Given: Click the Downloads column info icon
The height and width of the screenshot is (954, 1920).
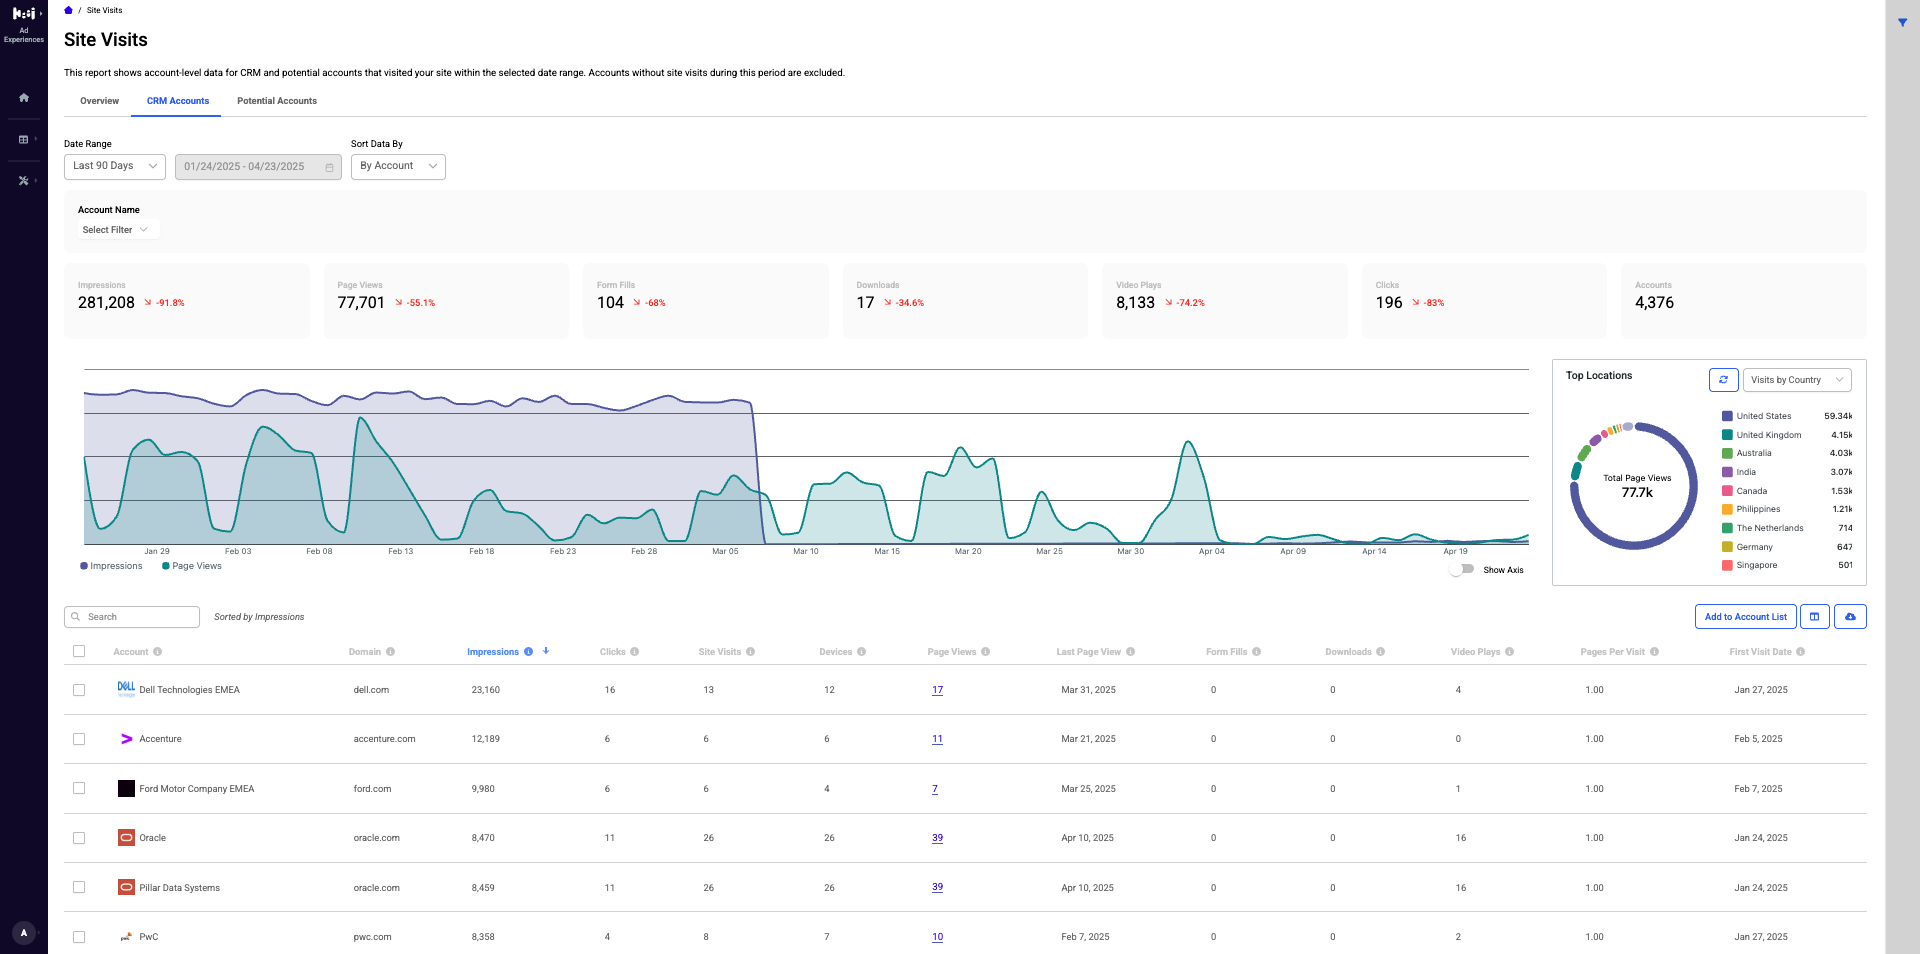Looking at the screenshot, I should click(x=1380, y=652).
